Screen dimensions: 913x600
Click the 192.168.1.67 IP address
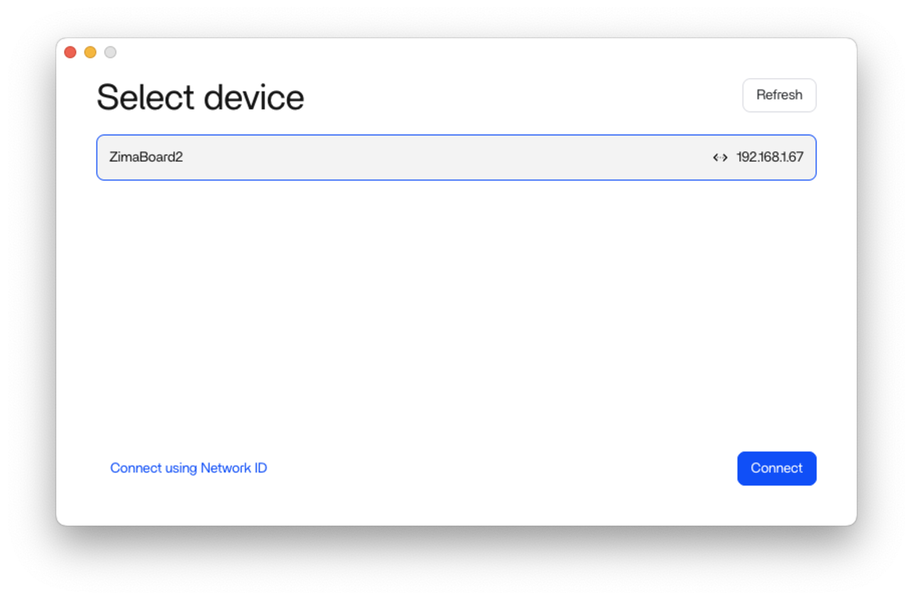(x=770, y=158)
